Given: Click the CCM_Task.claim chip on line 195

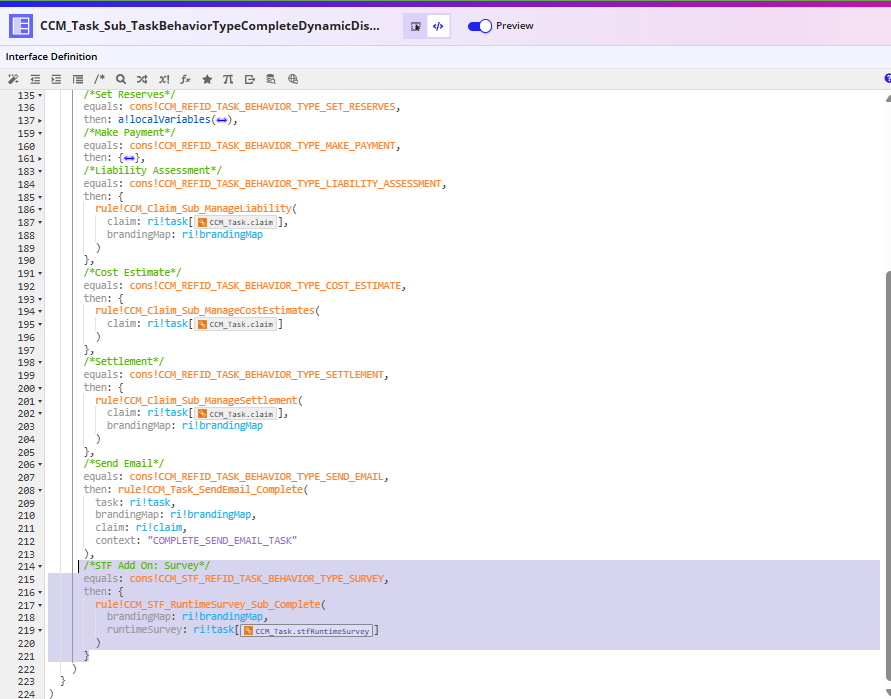Looking at the screenshot, I should pos(236,324).
